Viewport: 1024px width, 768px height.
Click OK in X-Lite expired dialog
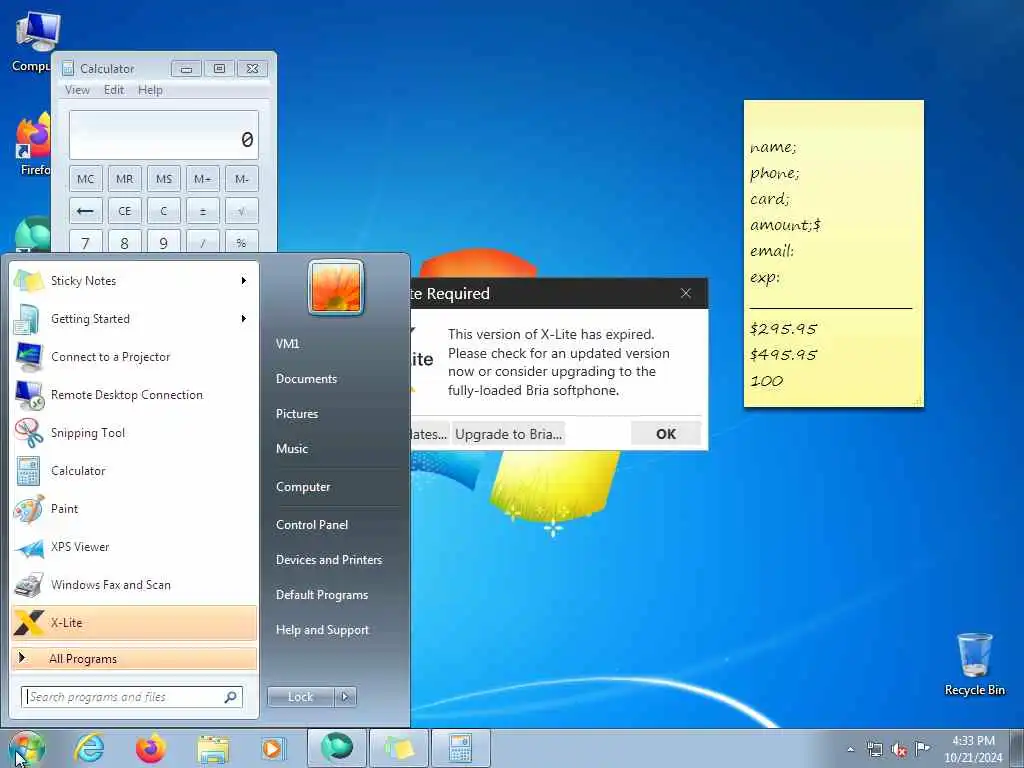[x=666, y=434]
